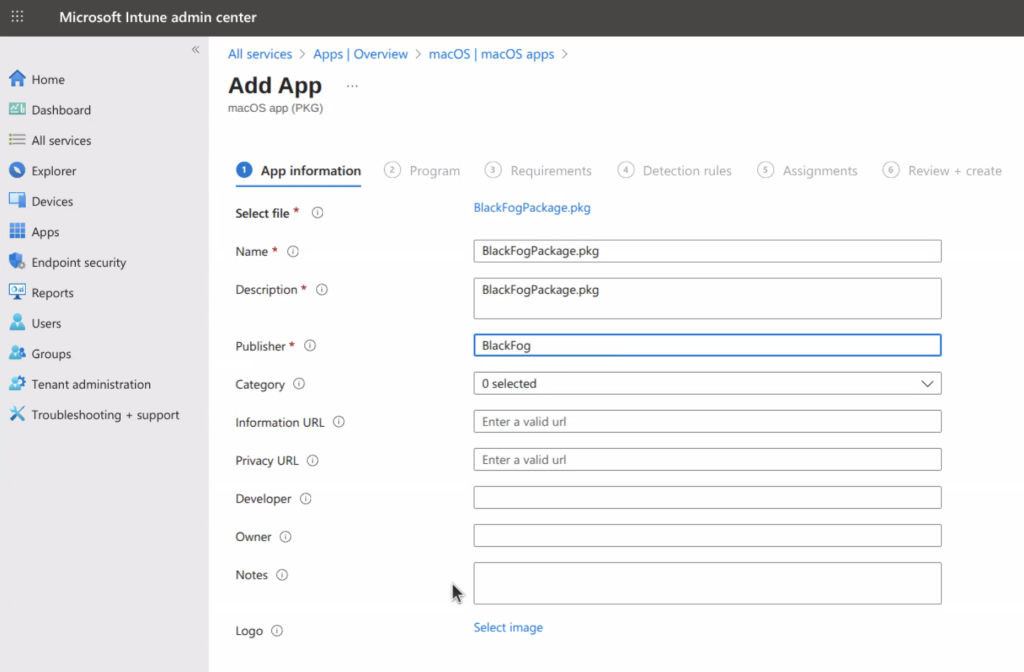Click the Home house icon
The height and width of the screenshot is (672, 1024).
click(18, 79)
